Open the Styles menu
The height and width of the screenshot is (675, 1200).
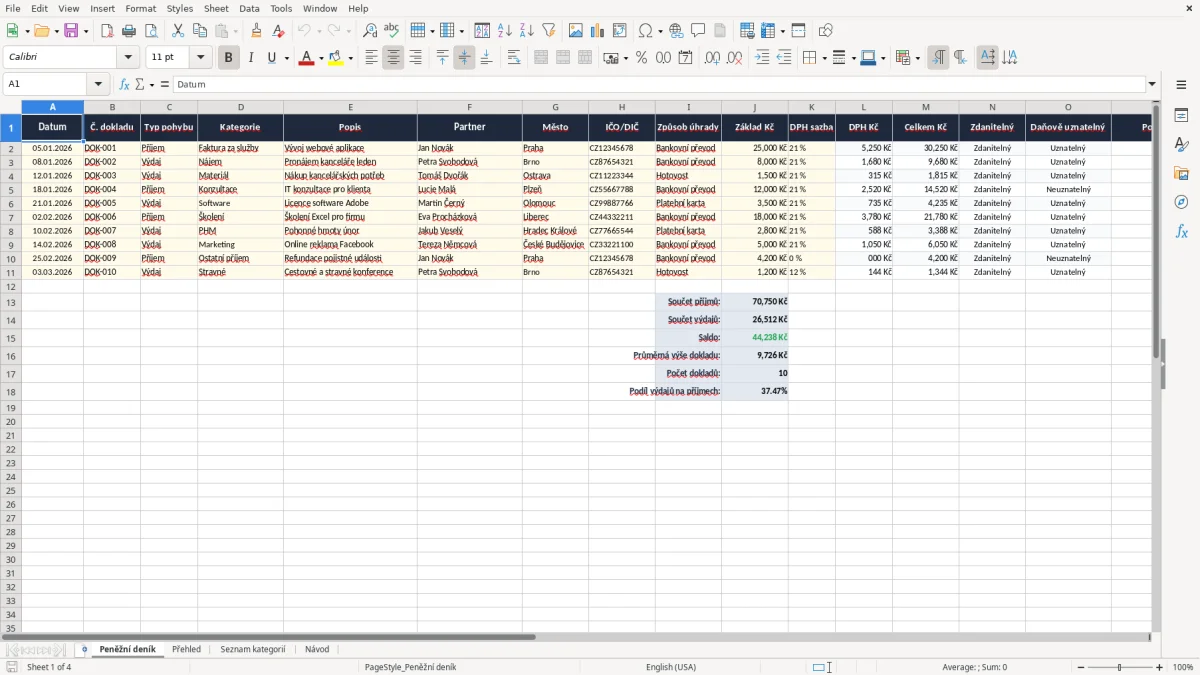tap(180, 8)
